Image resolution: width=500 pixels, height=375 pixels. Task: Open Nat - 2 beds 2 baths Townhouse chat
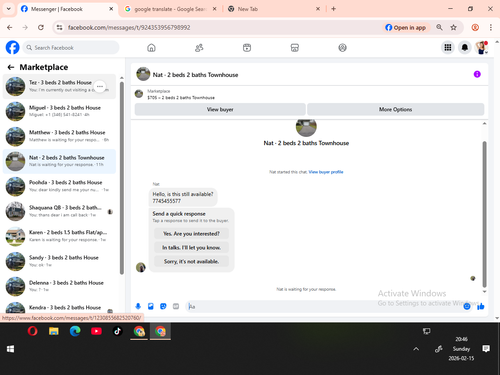pyautogui.click(x=59, y=161)
